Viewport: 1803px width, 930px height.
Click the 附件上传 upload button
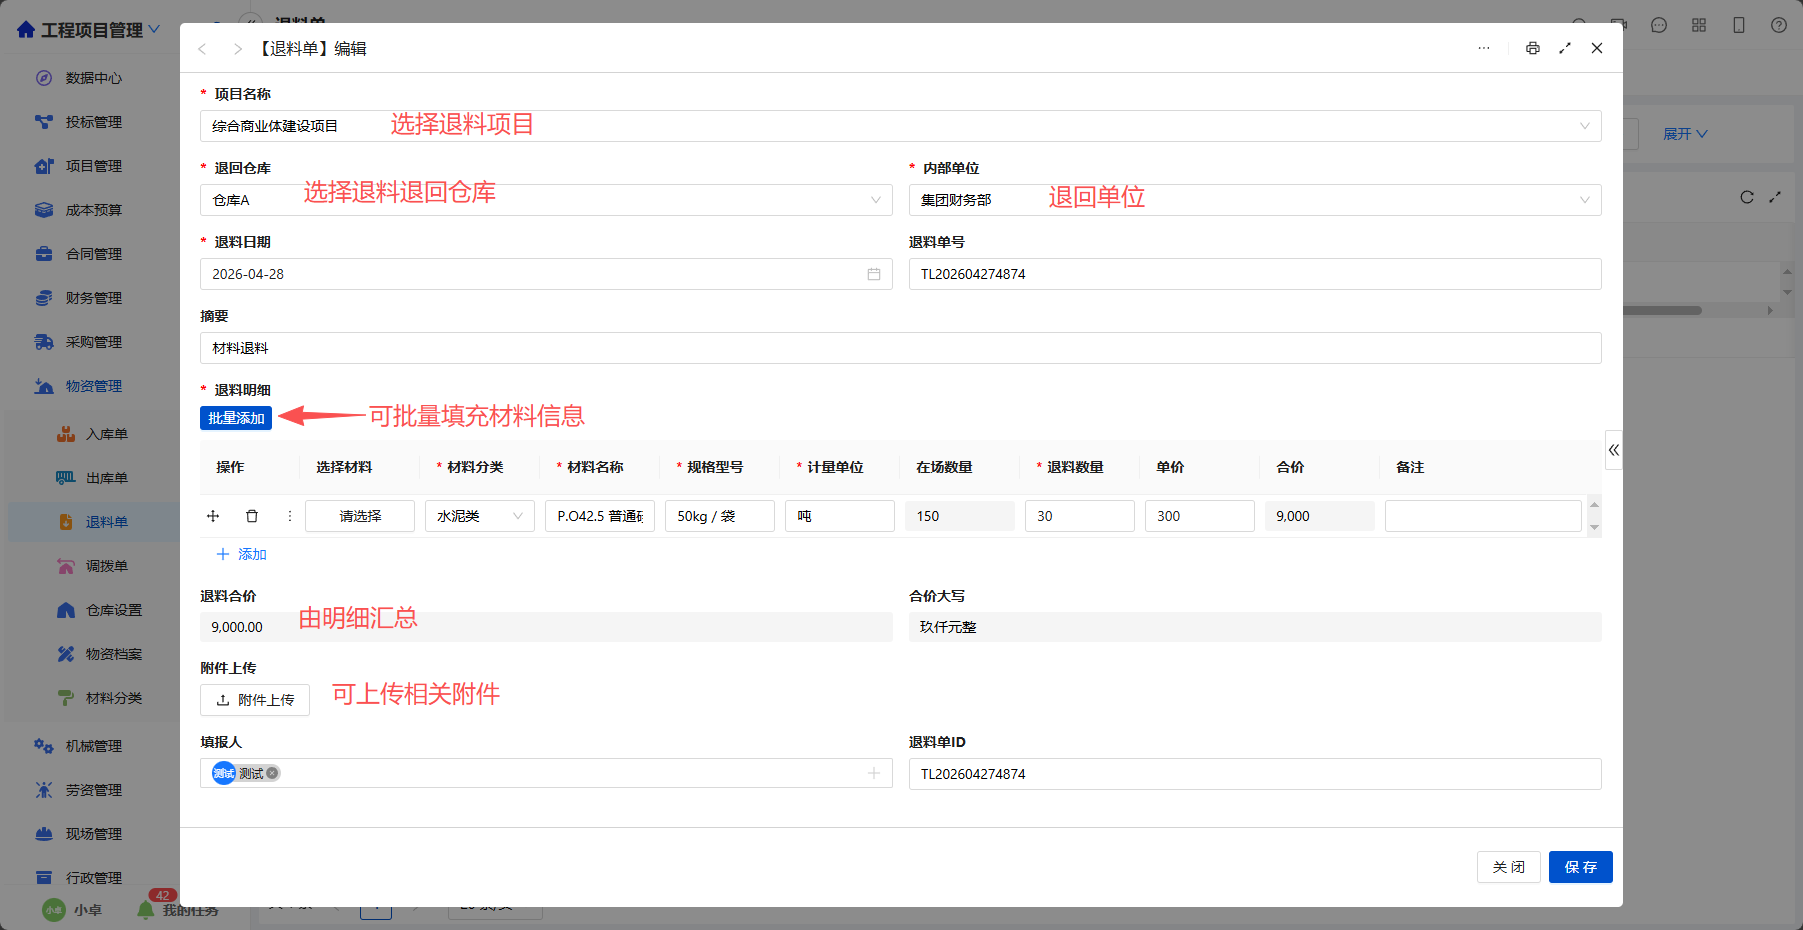(x=255, y=700)
